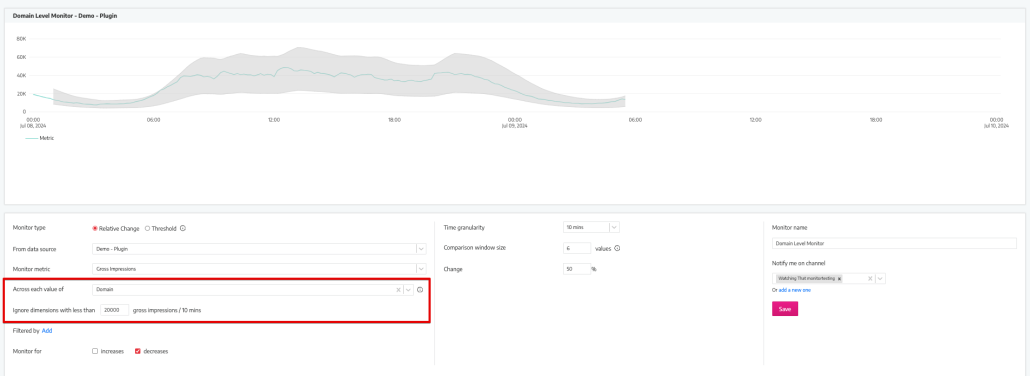The image size is (1030, 376).
Task: Click the Save button
Action: point(785,309)
